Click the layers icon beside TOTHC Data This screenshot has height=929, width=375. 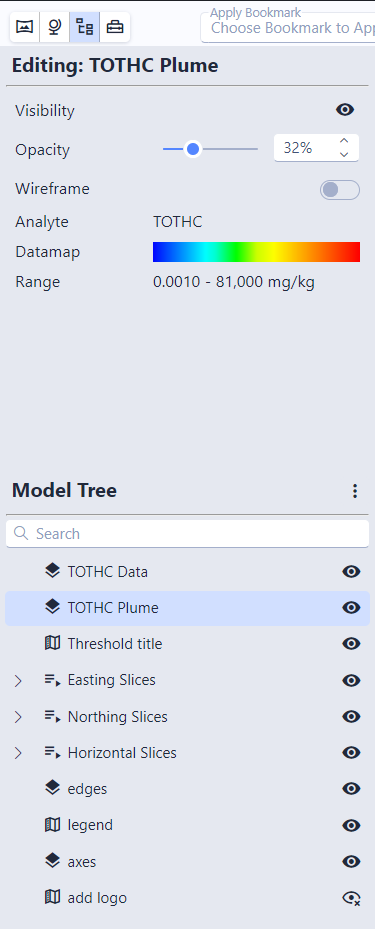[53, 571]
